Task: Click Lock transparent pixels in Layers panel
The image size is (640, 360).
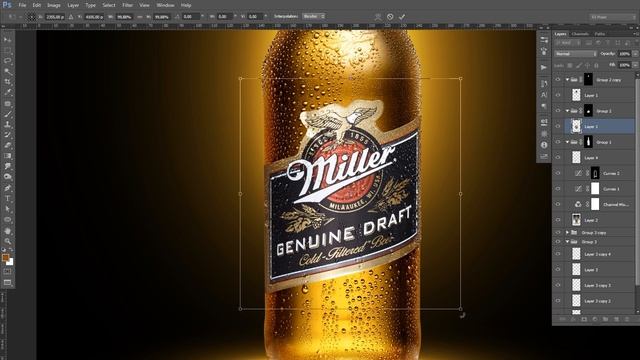Action: 570,65
